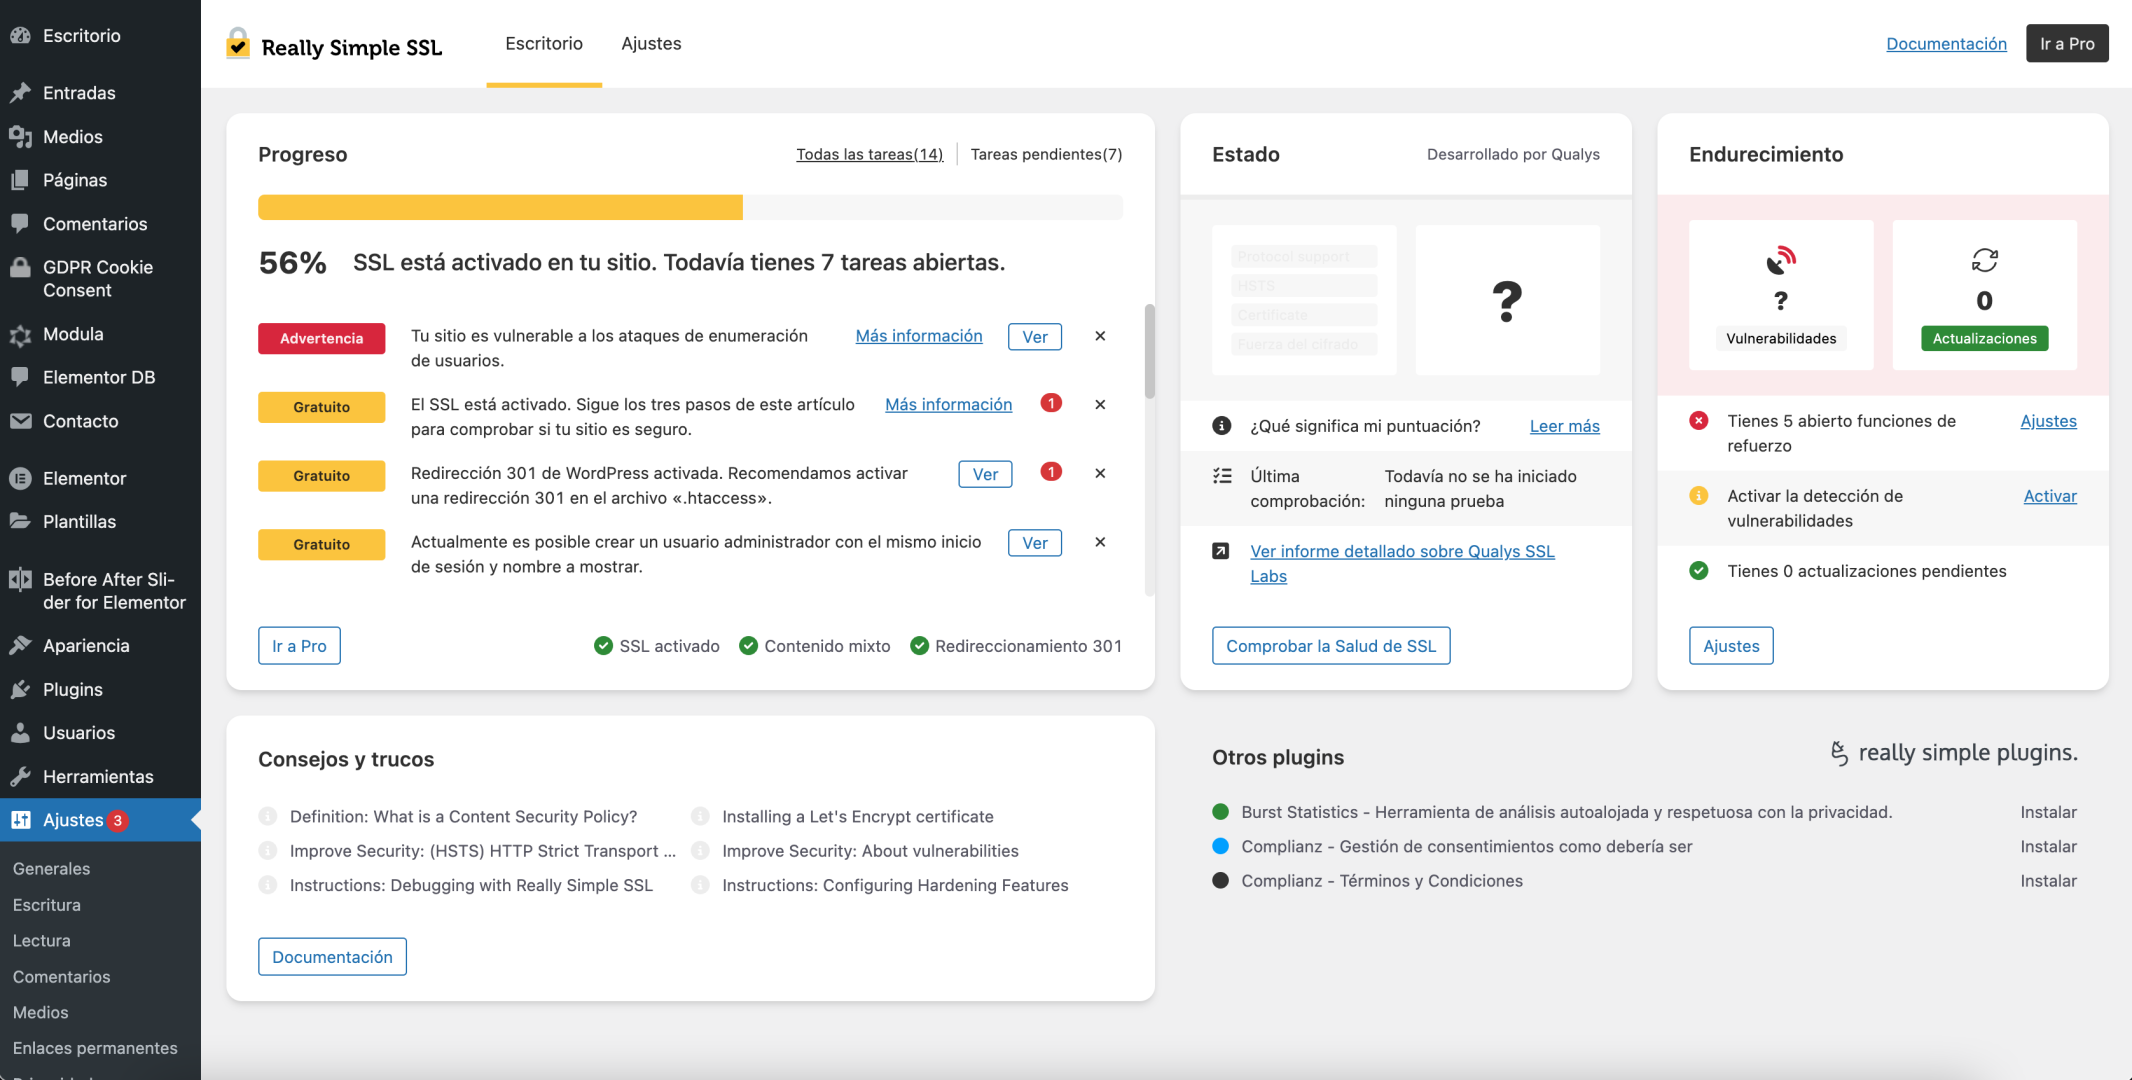
Task: Click Ver for administrator user task
Action: point(1035,543)
